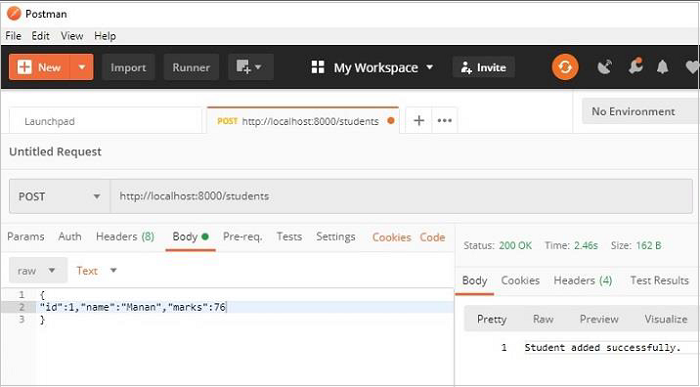The image size is (700, 387).
Task: Click the request URL input field
Action: point(401,196)
